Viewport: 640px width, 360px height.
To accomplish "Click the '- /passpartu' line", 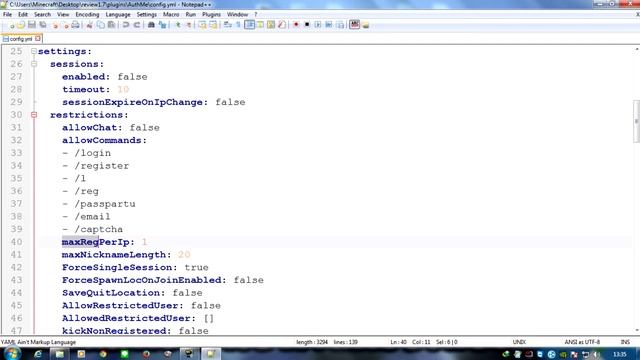I will click(99, 204).
